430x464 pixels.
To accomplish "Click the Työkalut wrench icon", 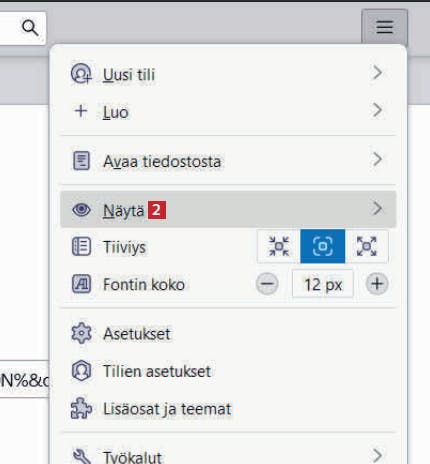I will 81,456.
